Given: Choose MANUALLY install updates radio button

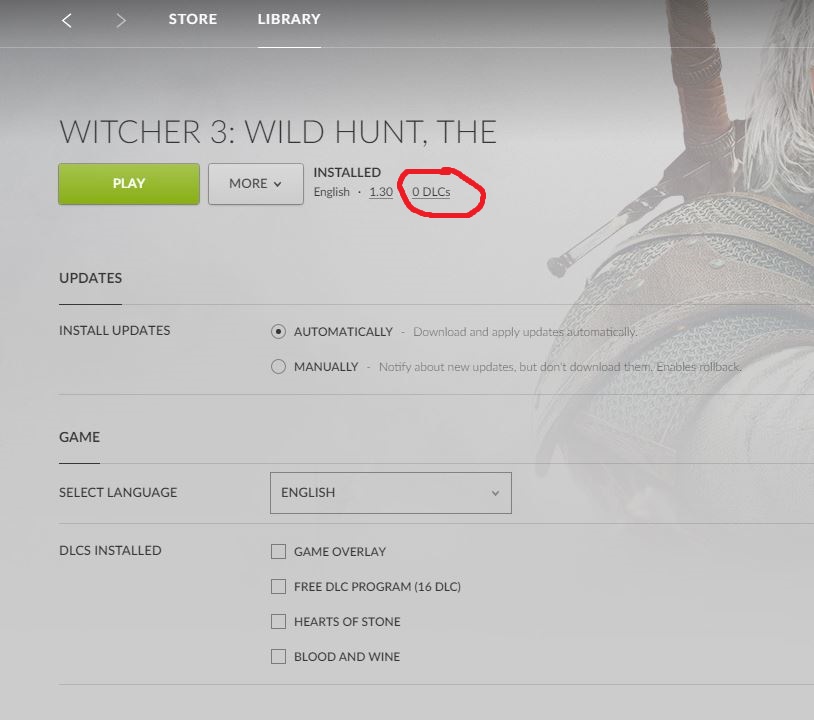Looking at the screenshot, I should 278,366.
